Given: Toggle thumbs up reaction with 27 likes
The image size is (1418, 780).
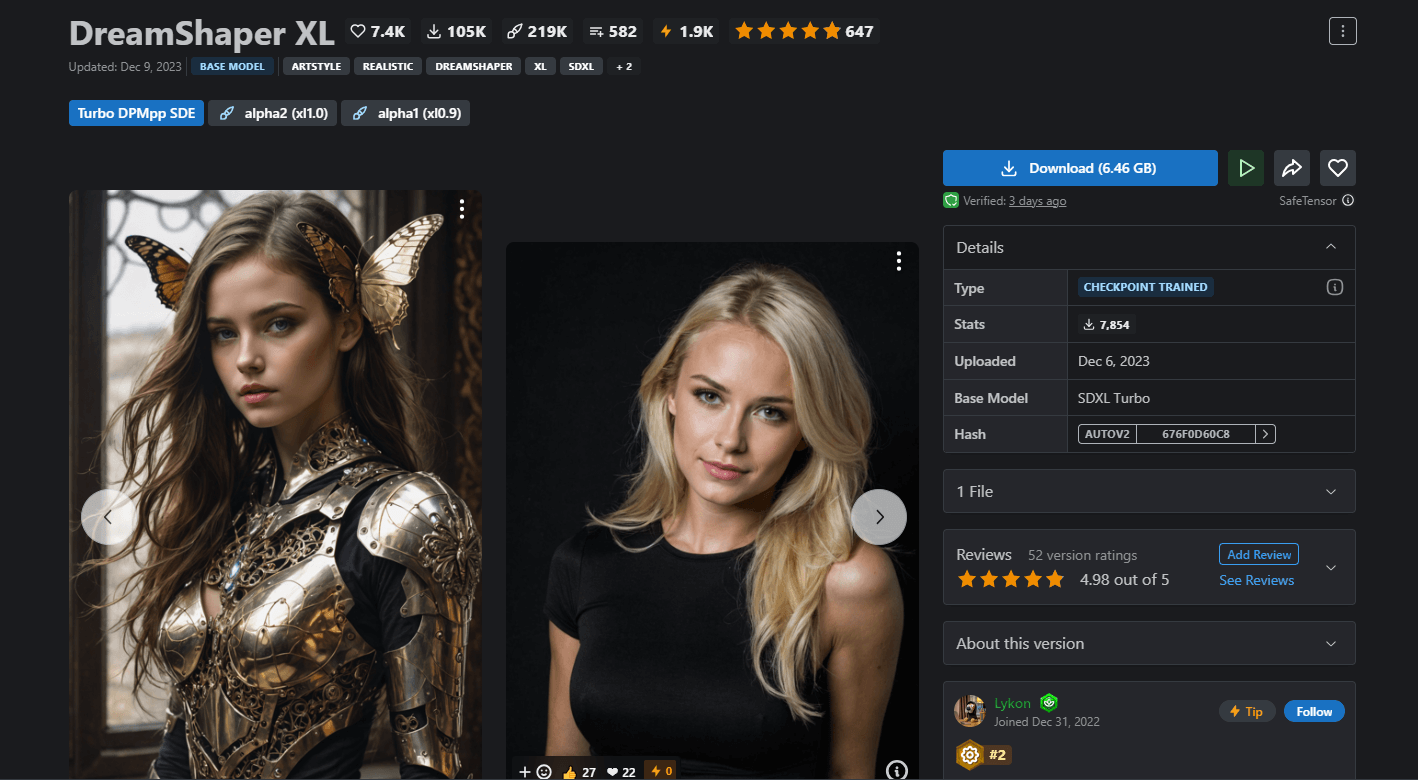Looking at the screenshot, I should pyautogui.click(x=580, y=771).
